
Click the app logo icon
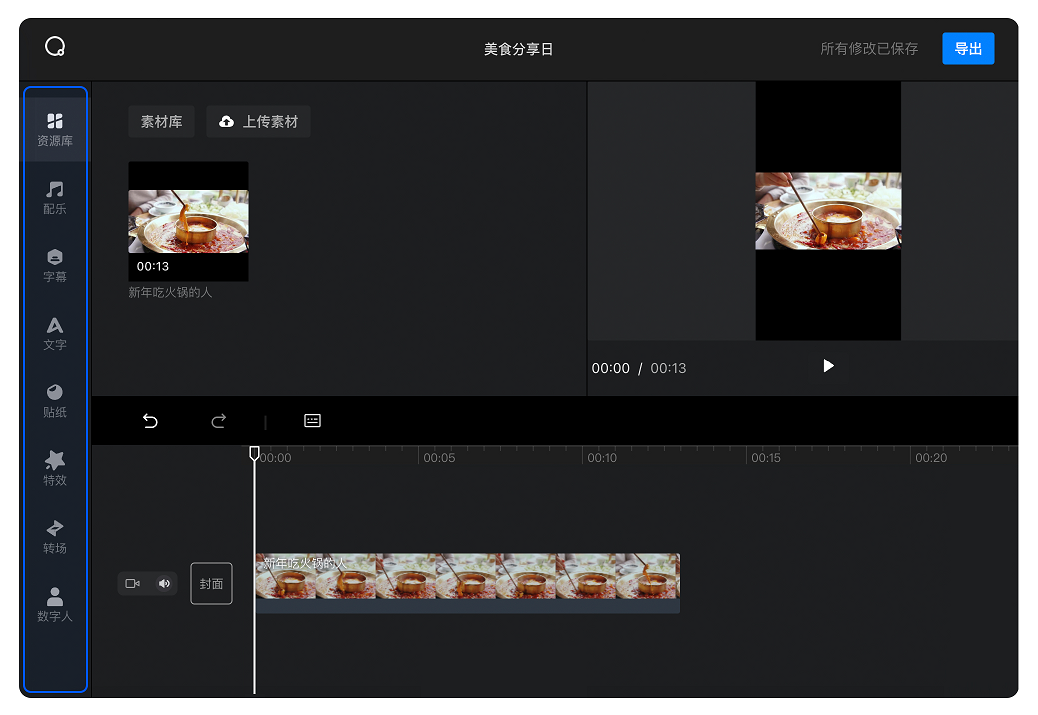55,47
